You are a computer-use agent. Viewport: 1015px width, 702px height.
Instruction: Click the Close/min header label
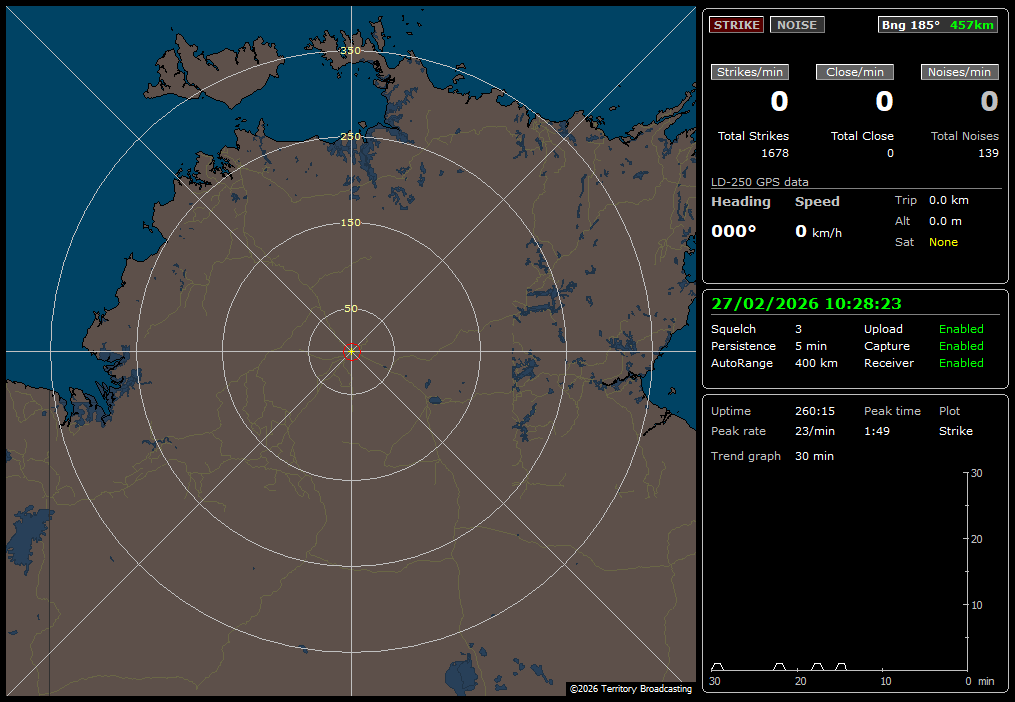tap(854, 72)
